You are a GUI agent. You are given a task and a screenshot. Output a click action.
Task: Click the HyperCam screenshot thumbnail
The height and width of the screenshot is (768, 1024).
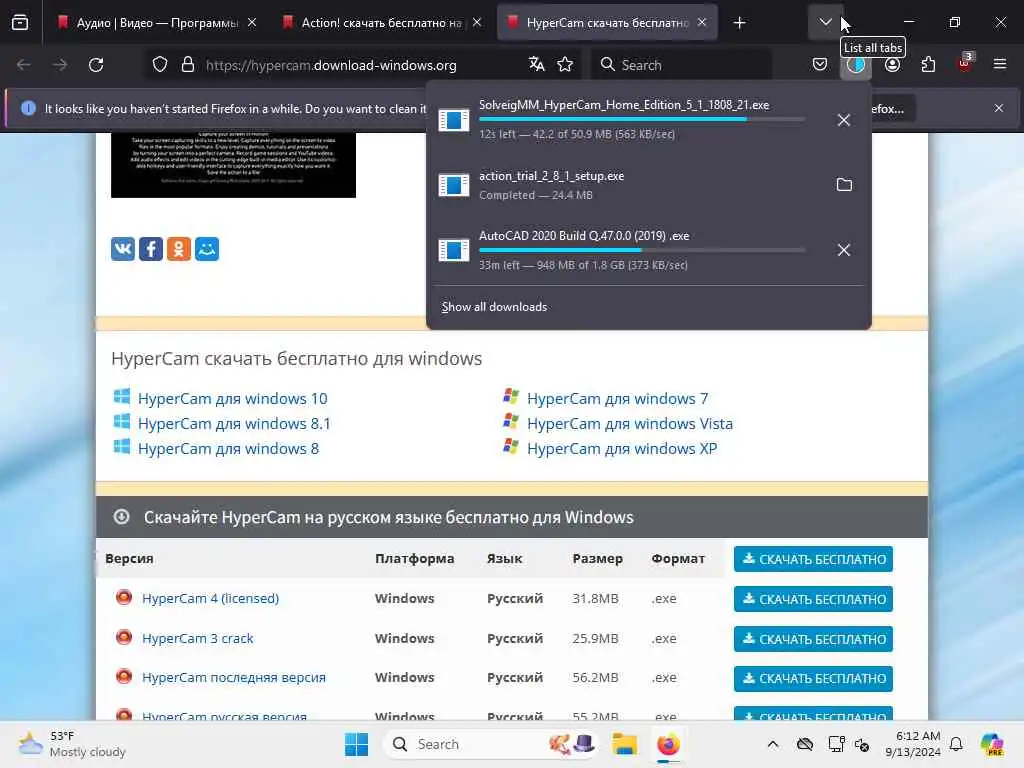[x=233, y=165]
